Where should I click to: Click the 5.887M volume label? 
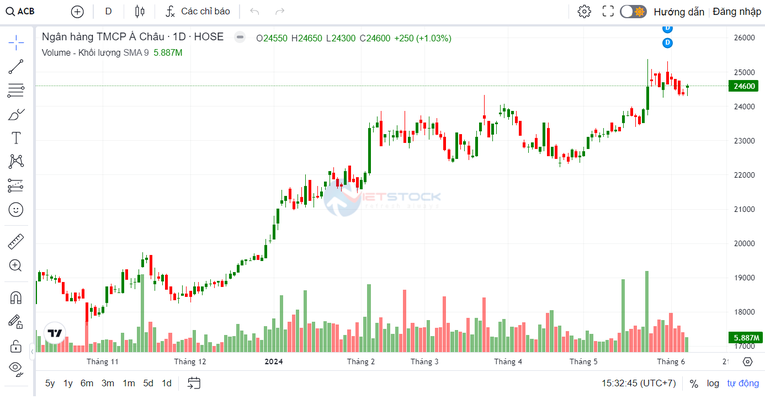(745, 338)
